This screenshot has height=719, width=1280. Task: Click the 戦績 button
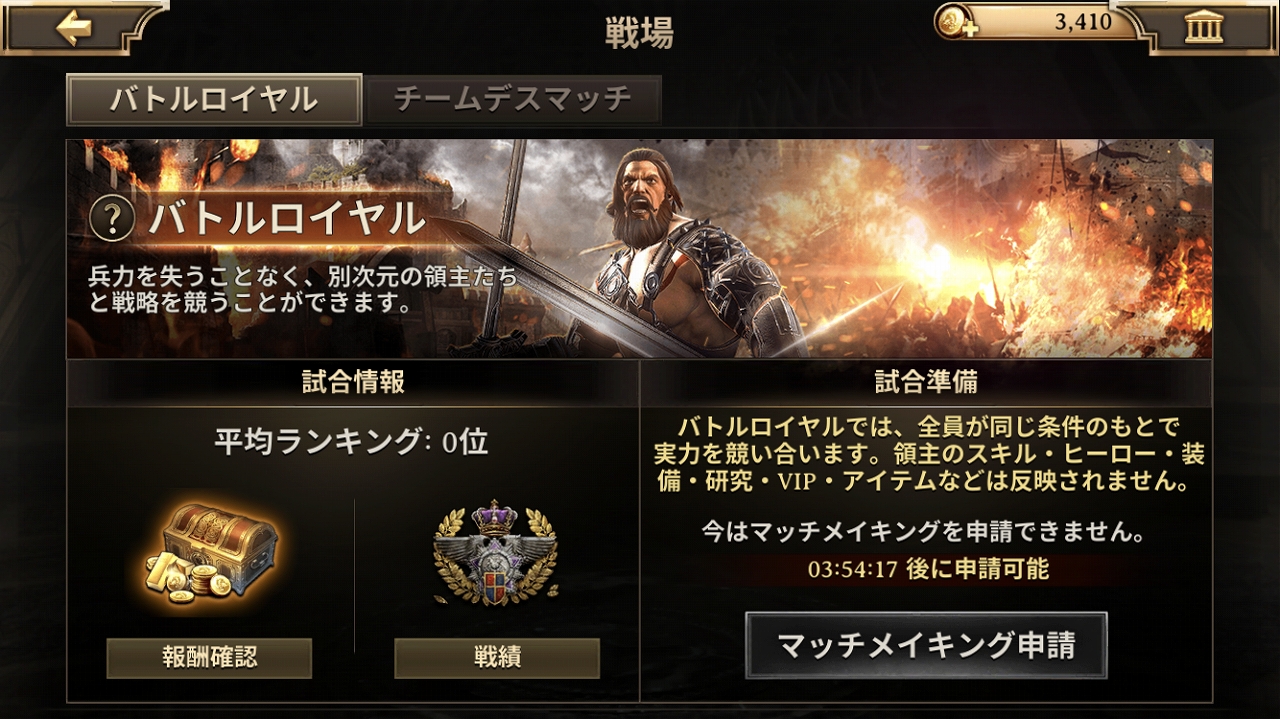(497, 658)
